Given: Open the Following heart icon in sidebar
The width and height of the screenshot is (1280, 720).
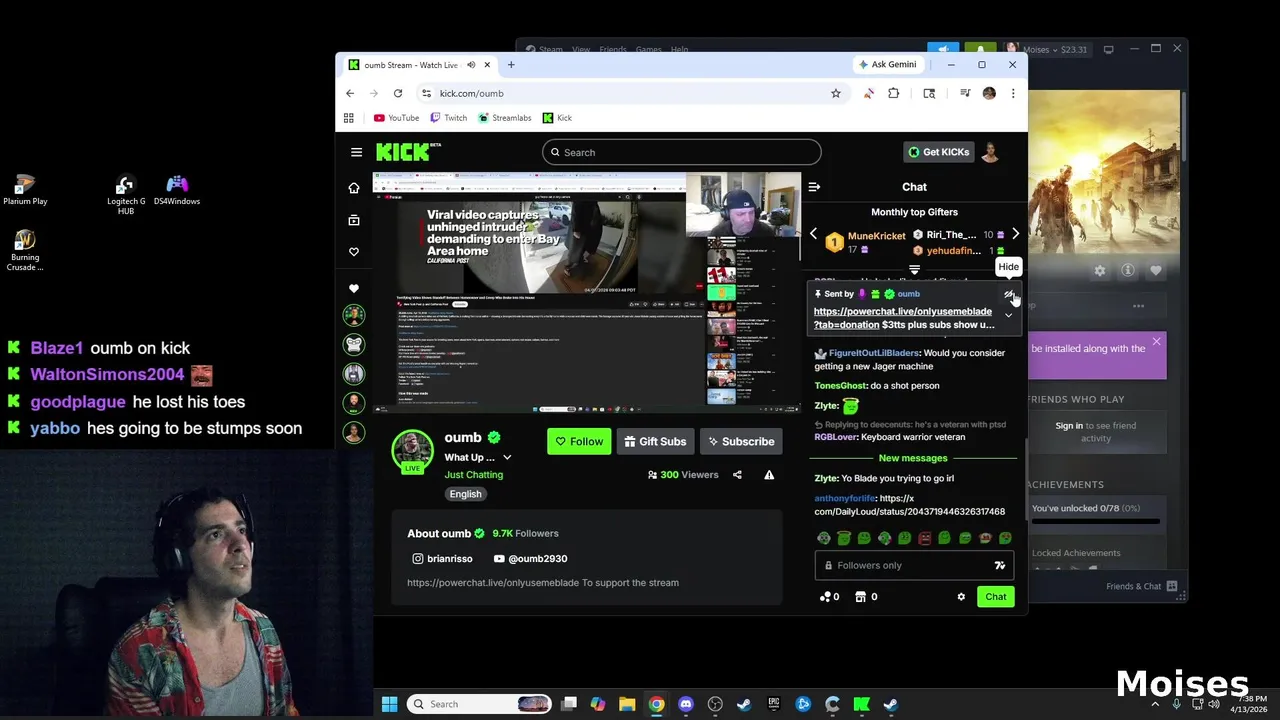Looking at the screenshot, I should tap(353, 252).
